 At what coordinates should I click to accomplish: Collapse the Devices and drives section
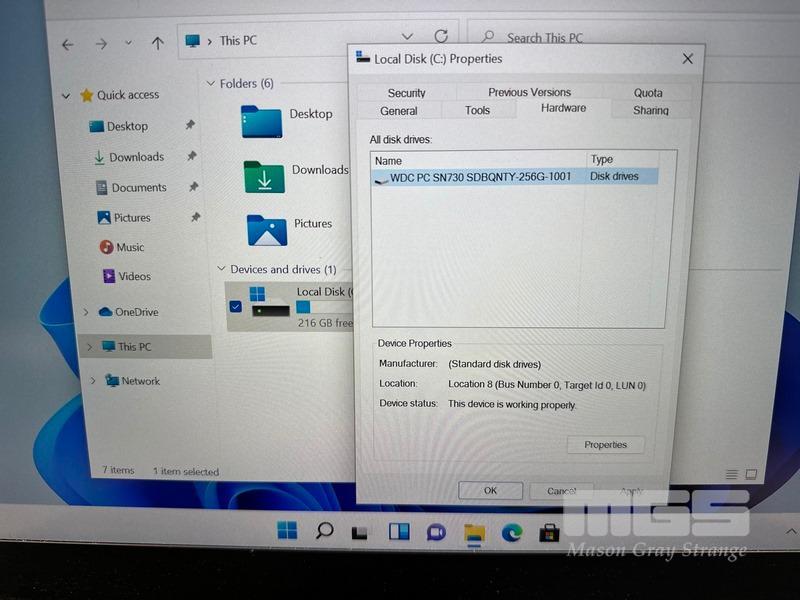(221, 270)
